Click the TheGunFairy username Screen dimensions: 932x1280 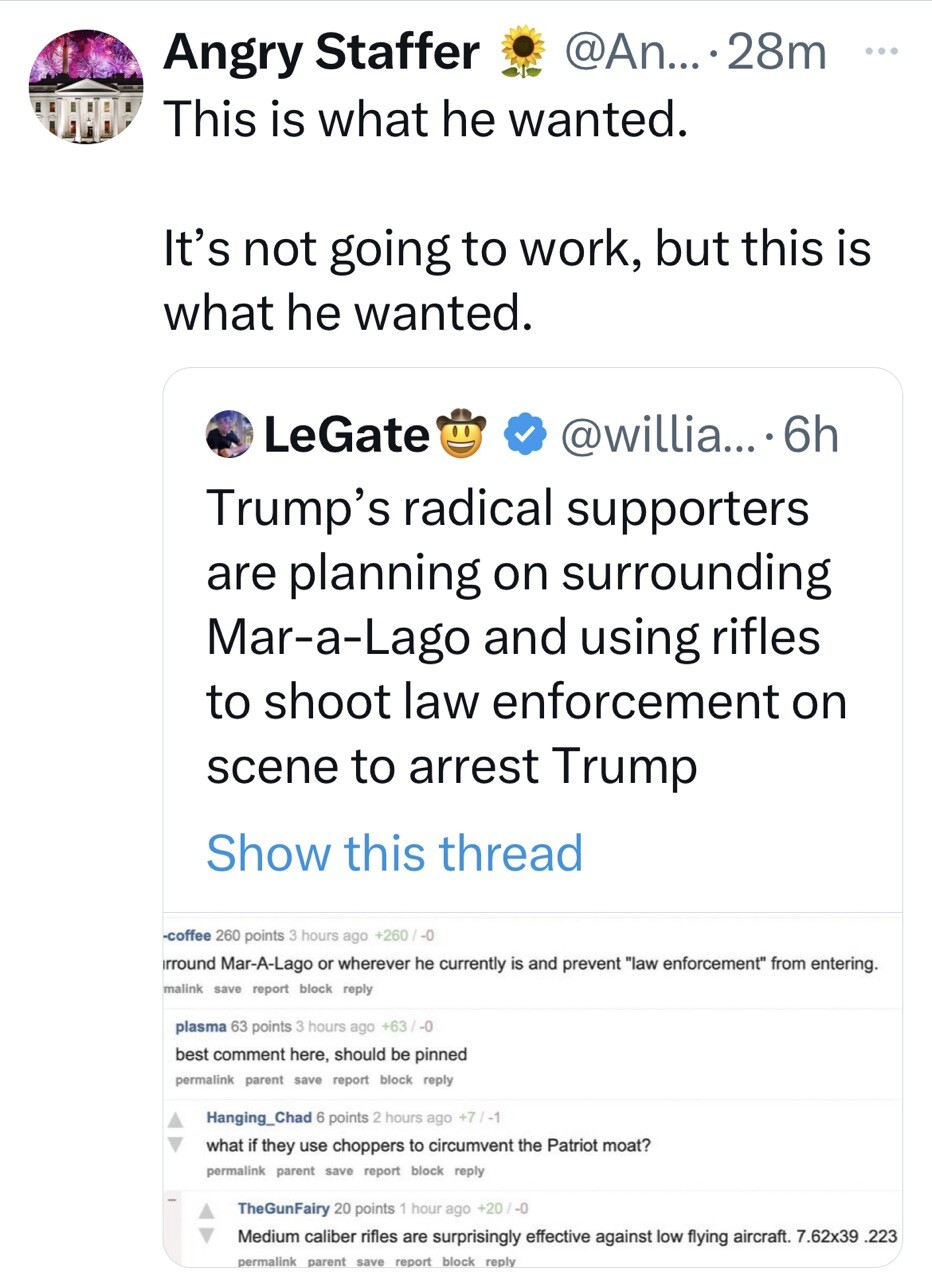[281, 1208]
